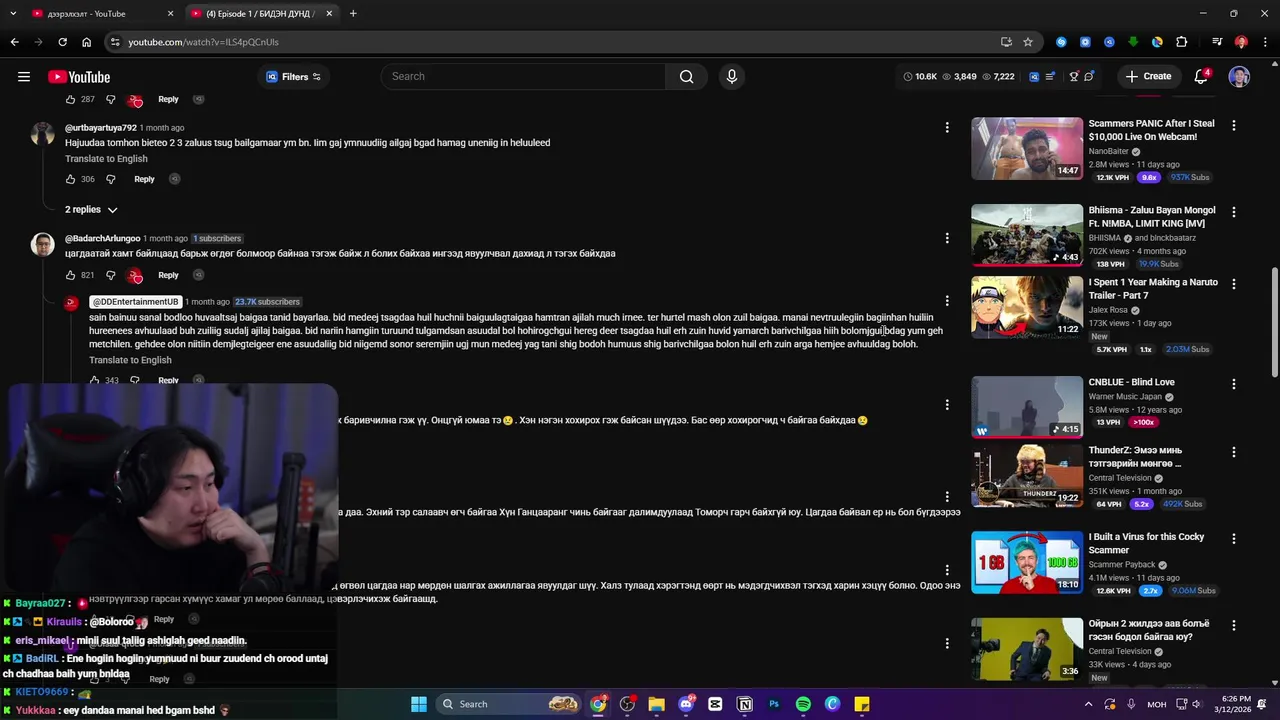The width and height of the screenshot is (1280, 720).
Task: Show hidden system tray icons
Action: click(1088, 704)
